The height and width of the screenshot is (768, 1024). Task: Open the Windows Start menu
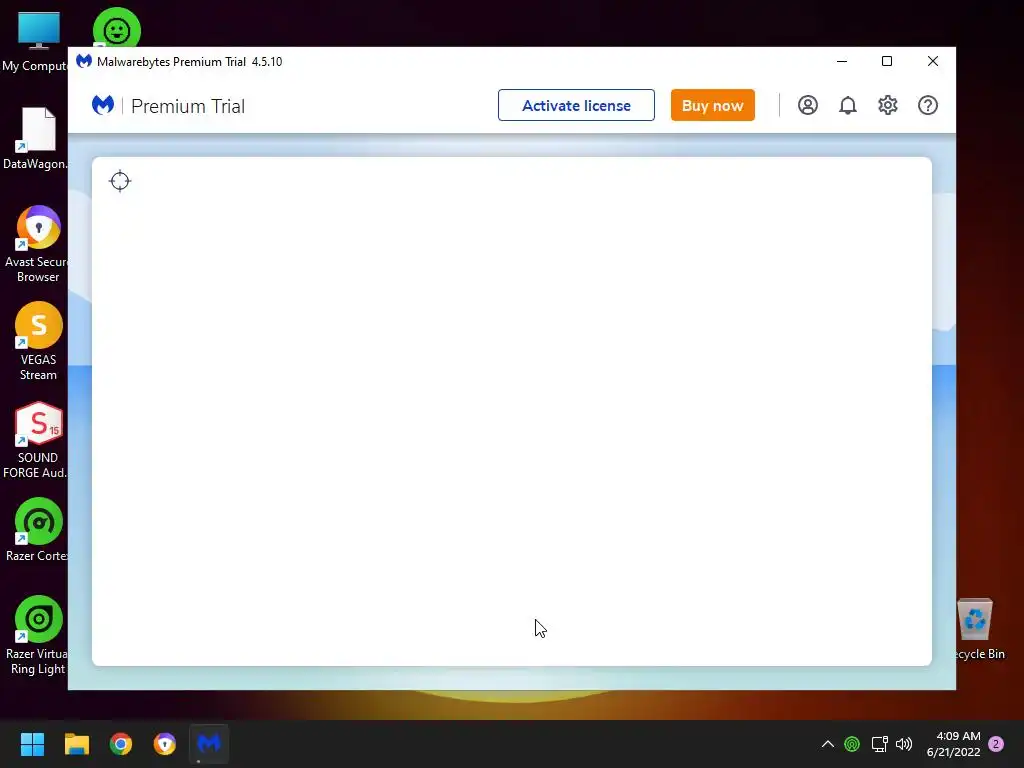(x=32, y=744)
